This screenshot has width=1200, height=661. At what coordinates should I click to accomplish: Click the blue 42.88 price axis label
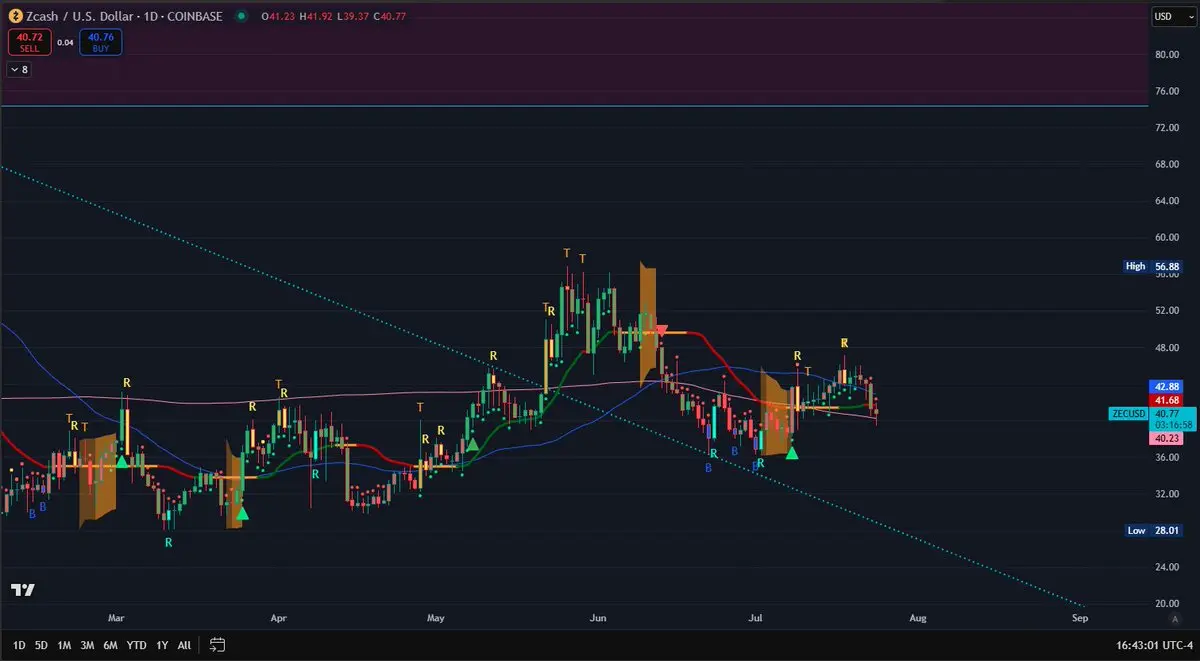[1167, 386]
